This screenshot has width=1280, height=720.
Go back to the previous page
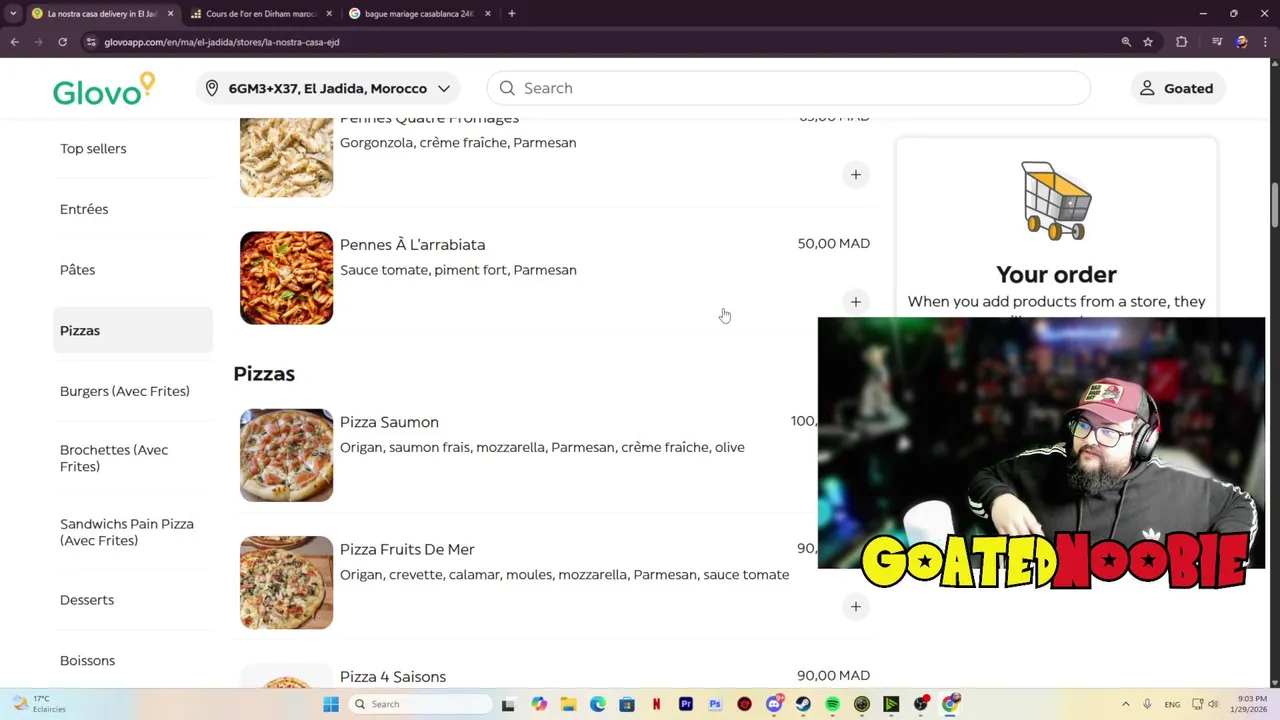click(14, 42)
